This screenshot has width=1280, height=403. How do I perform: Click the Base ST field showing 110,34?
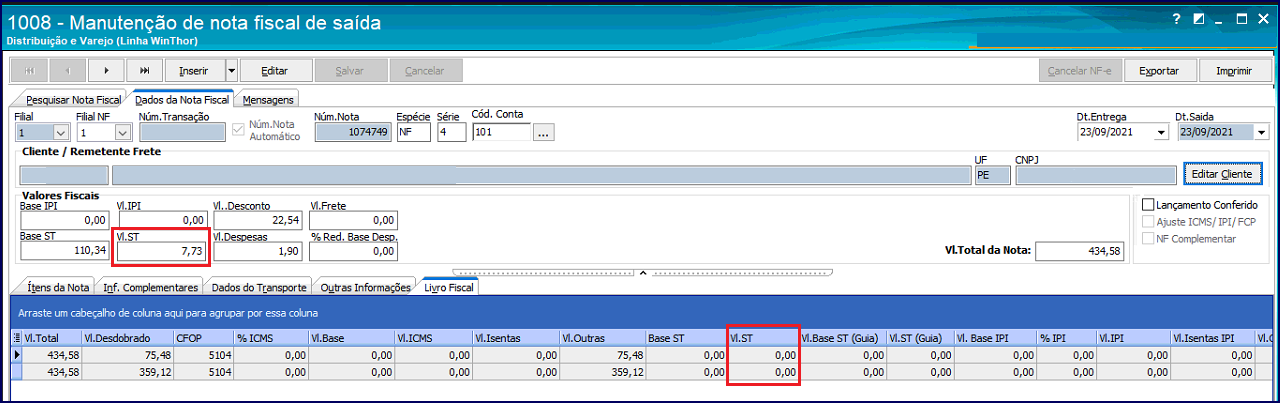pos(63,252)
